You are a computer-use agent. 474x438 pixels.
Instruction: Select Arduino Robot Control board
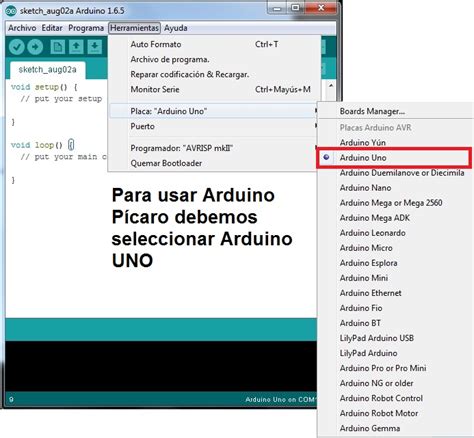click(395, 398)
